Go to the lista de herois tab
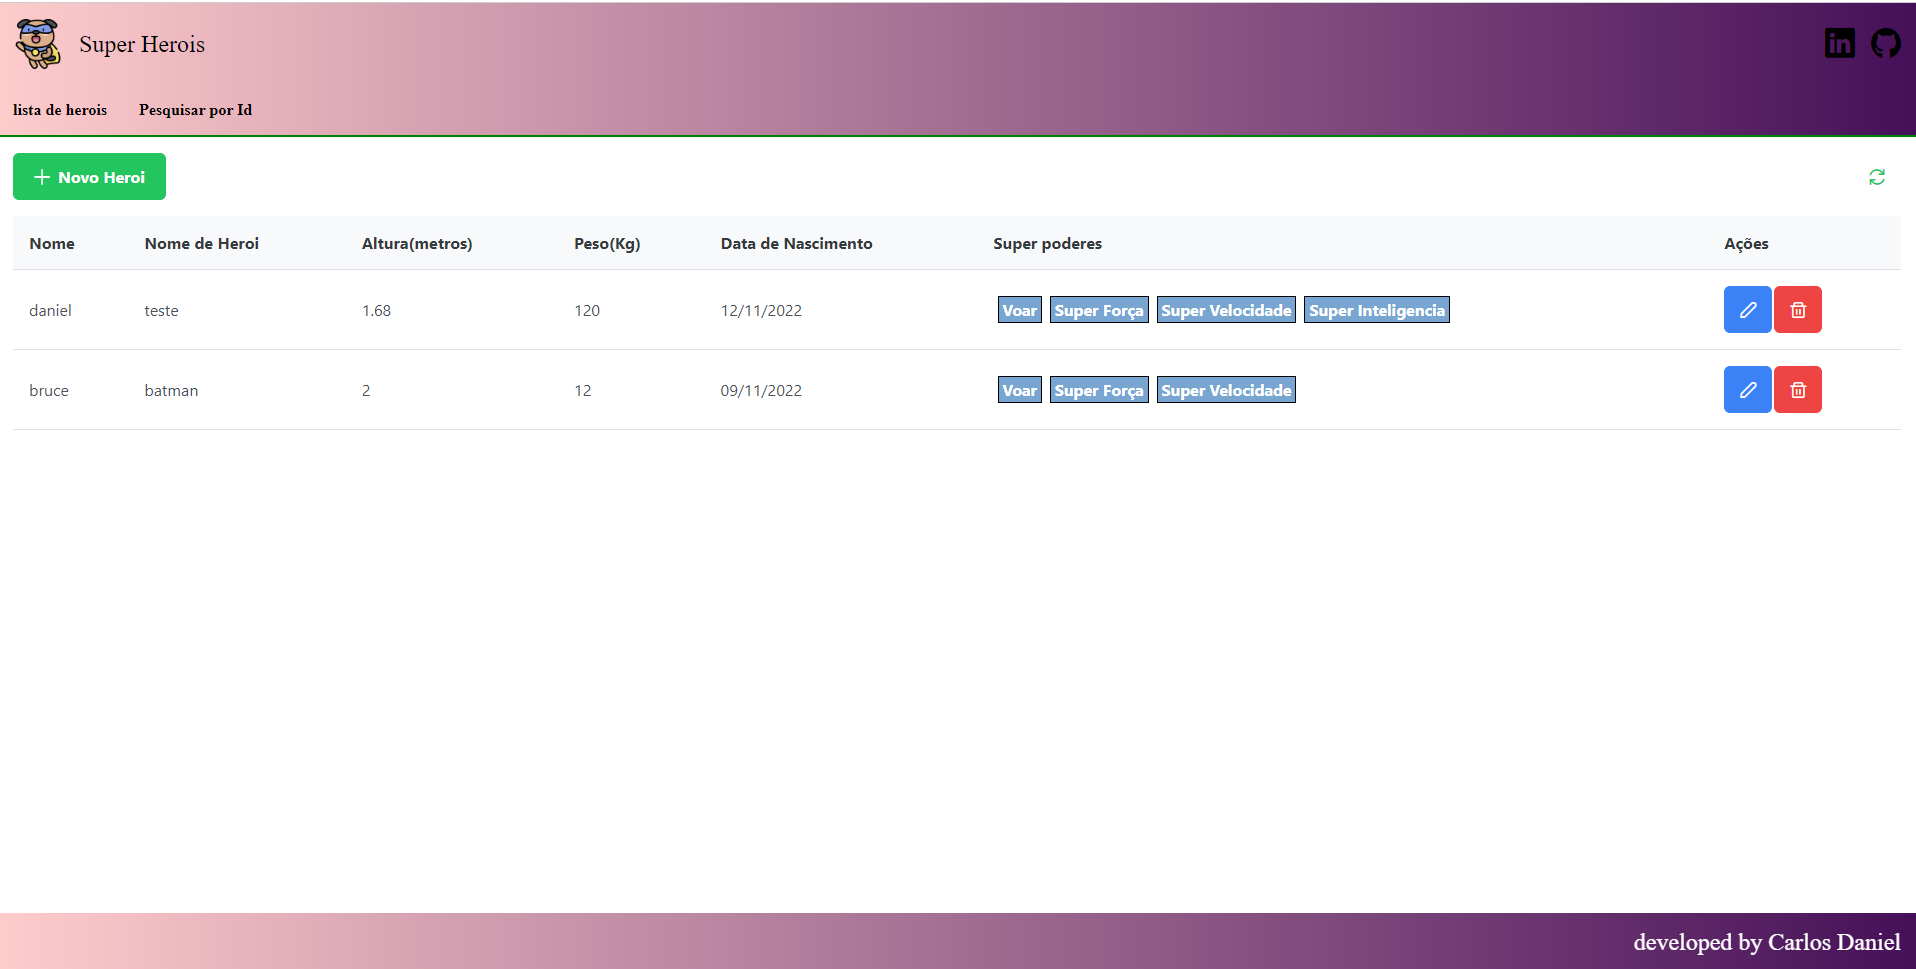1916x969 pixels. [x=60, y=110]
